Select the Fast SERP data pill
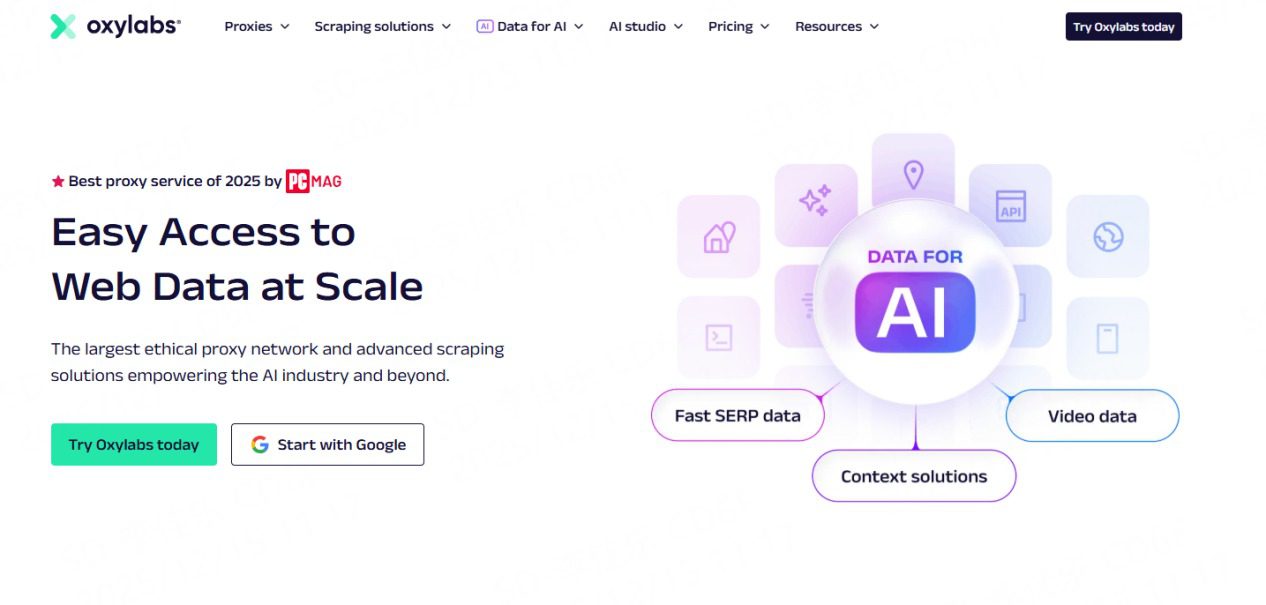The image size is (1266, 605). 737,415
